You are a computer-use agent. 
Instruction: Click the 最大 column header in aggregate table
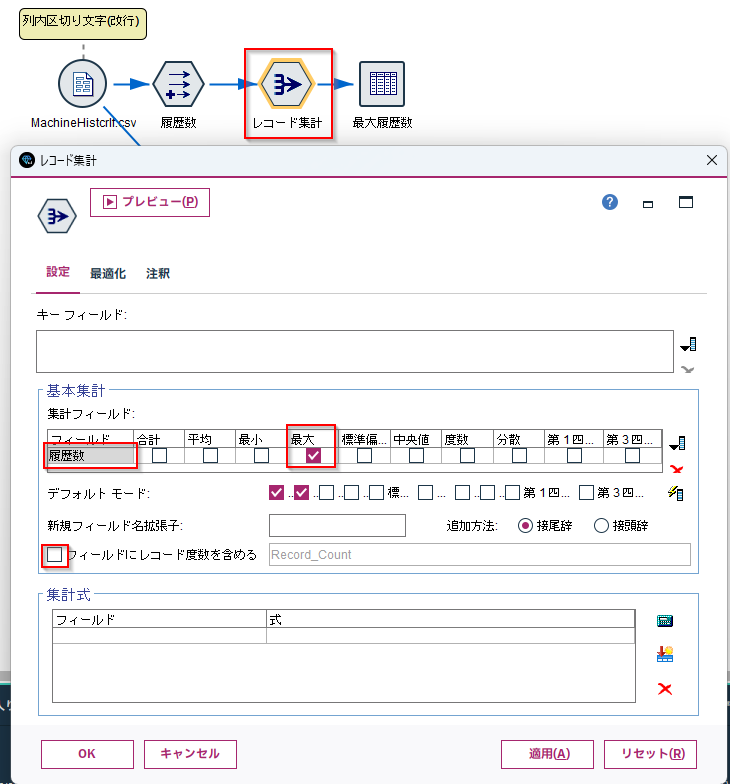coord(313,439)
